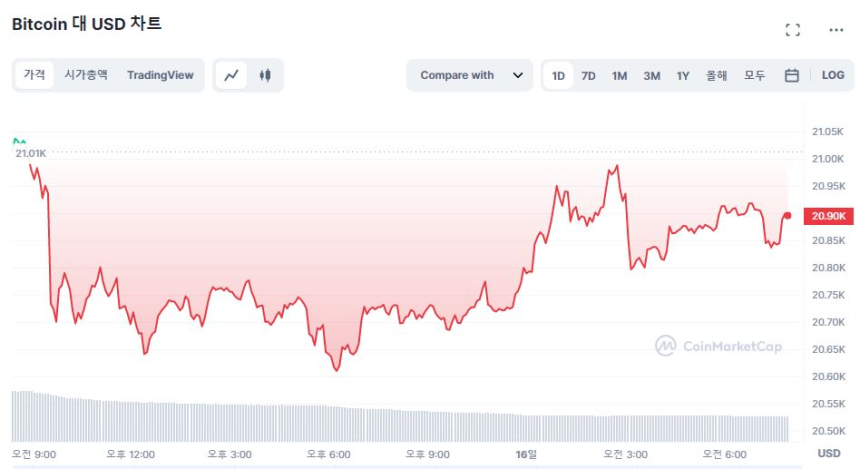Click the 20.90K current price label
Viewport: 860px width, 469px height.
pyautogui.click(x=829, y=216)
